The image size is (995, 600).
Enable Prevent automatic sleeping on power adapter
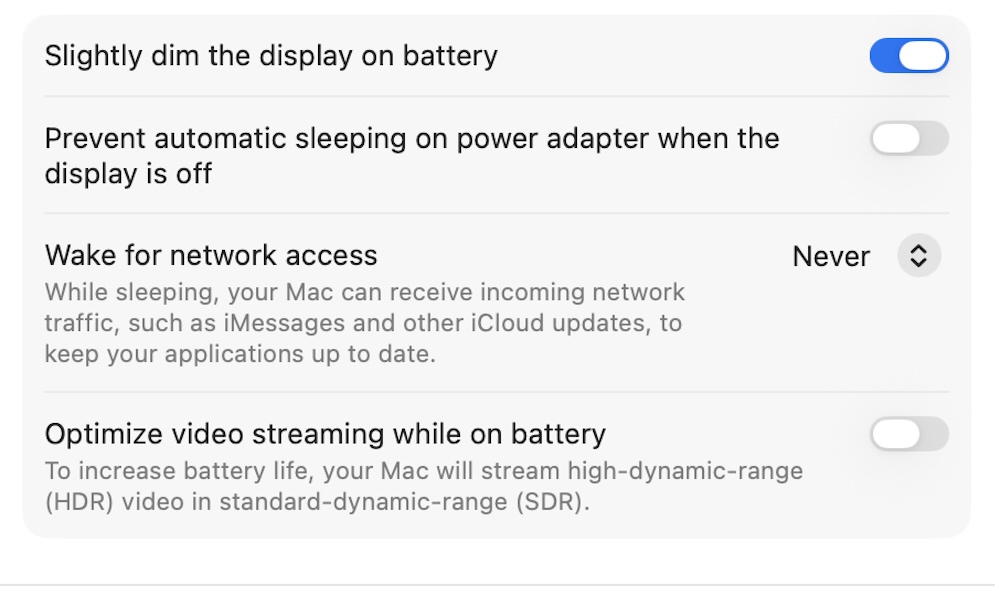[908, 139]
